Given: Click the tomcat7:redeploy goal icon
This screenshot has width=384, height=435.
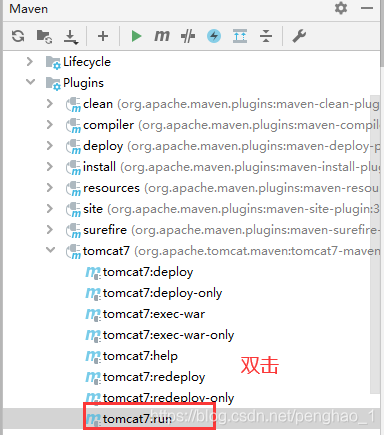Looking at the screenshot, I should (x=93, y=378).
